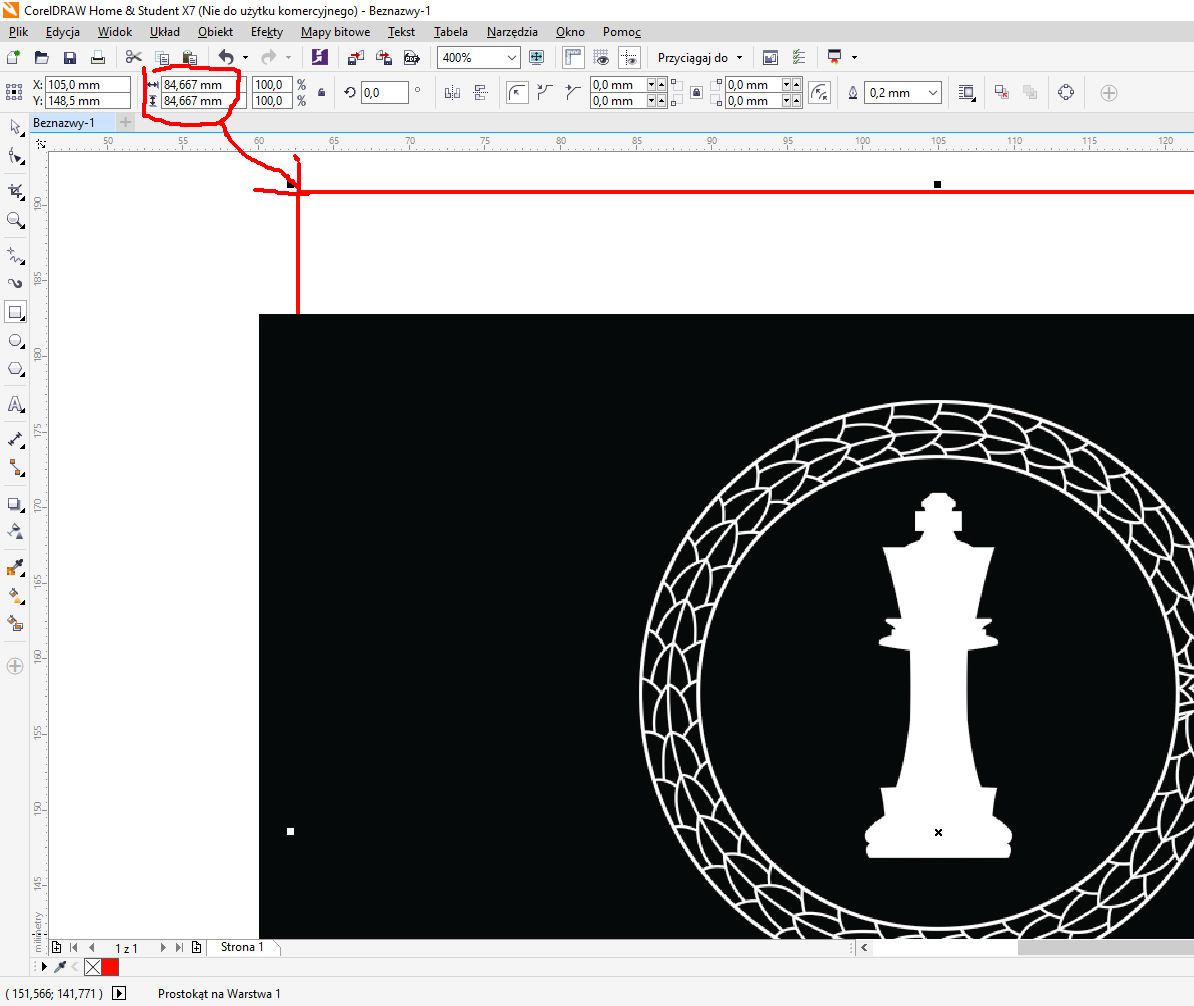Viewport: 1194px width, 1006px height.
Task: Toggle show guidelines button
Action: [629, 58]
